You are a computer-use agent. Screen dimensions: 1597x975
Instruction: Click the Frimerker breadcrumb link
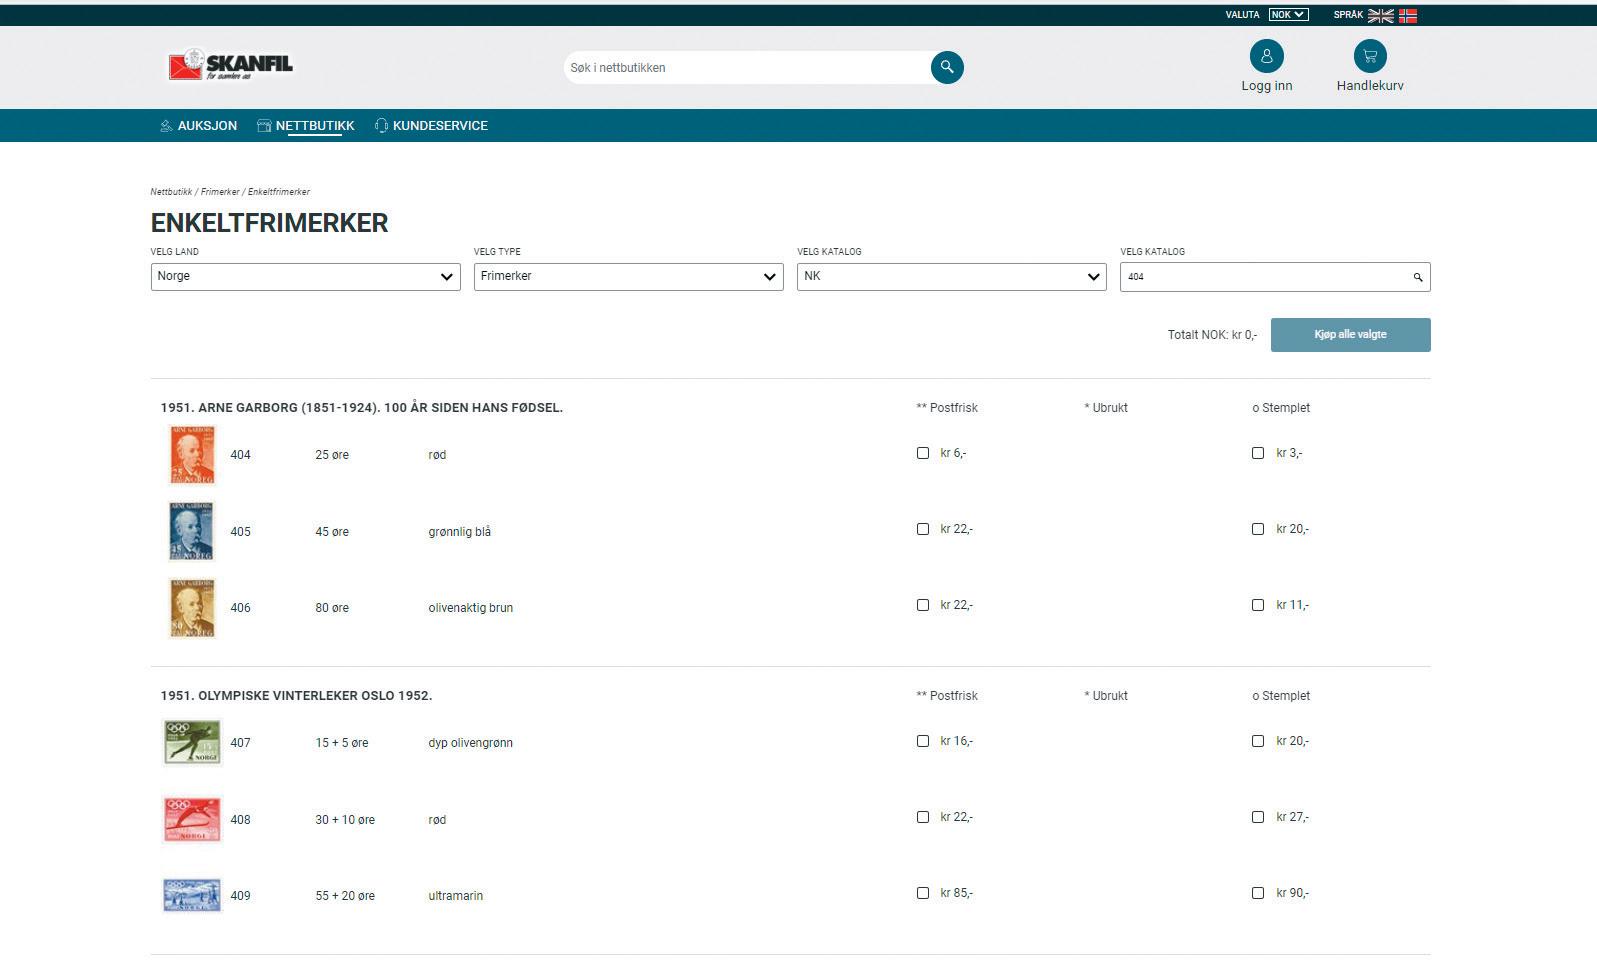click(220, 192)
